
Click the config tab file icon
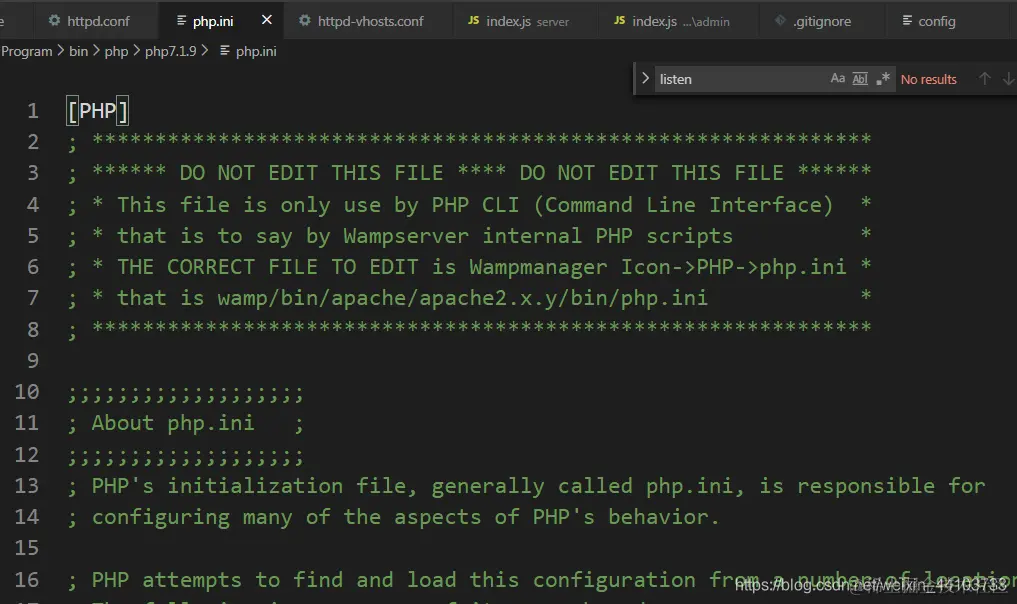point(907,21)
